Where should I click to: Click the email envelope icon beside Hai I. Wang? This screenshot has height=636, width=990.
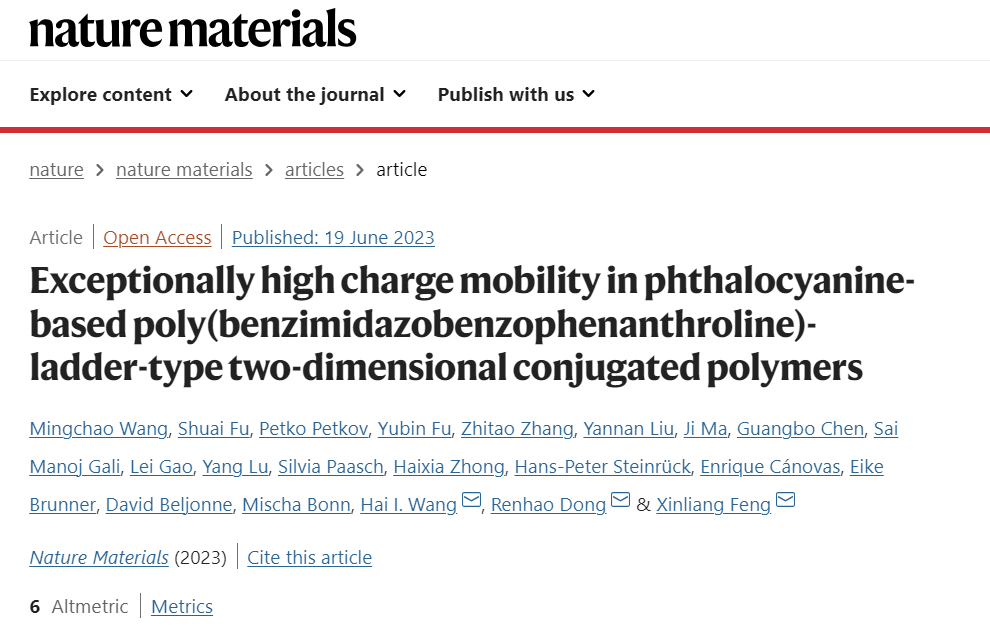pyautogui.click(x=471, y=500)
